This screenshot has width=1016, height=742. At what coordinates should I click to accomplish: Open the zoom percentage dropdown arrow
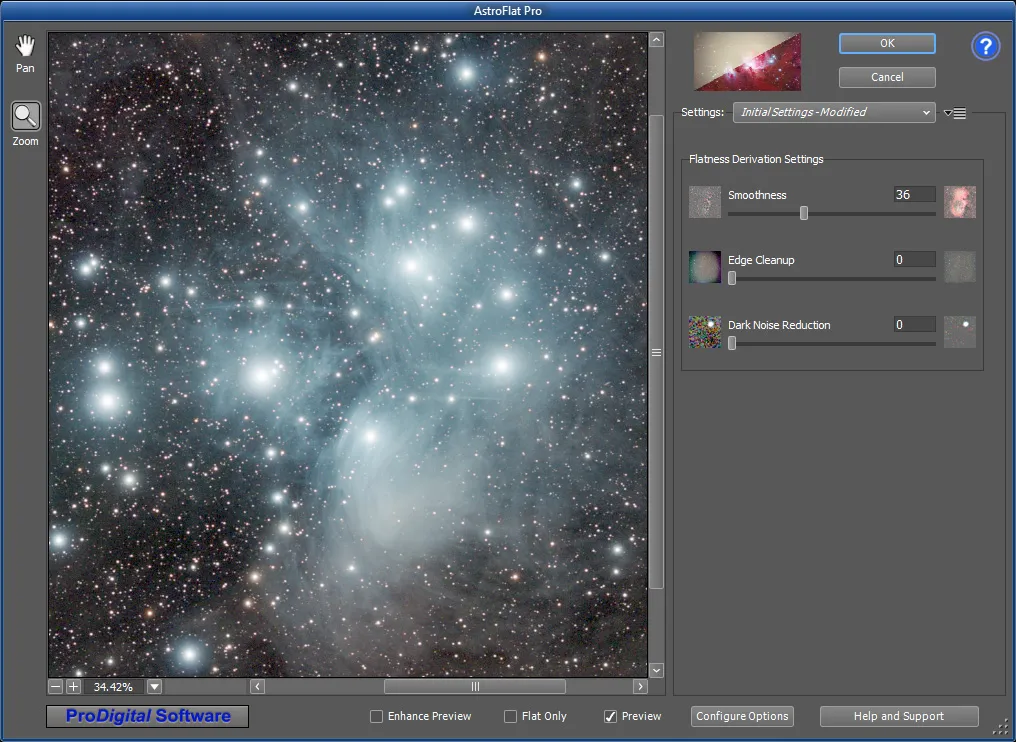click(x=153, y=687)
